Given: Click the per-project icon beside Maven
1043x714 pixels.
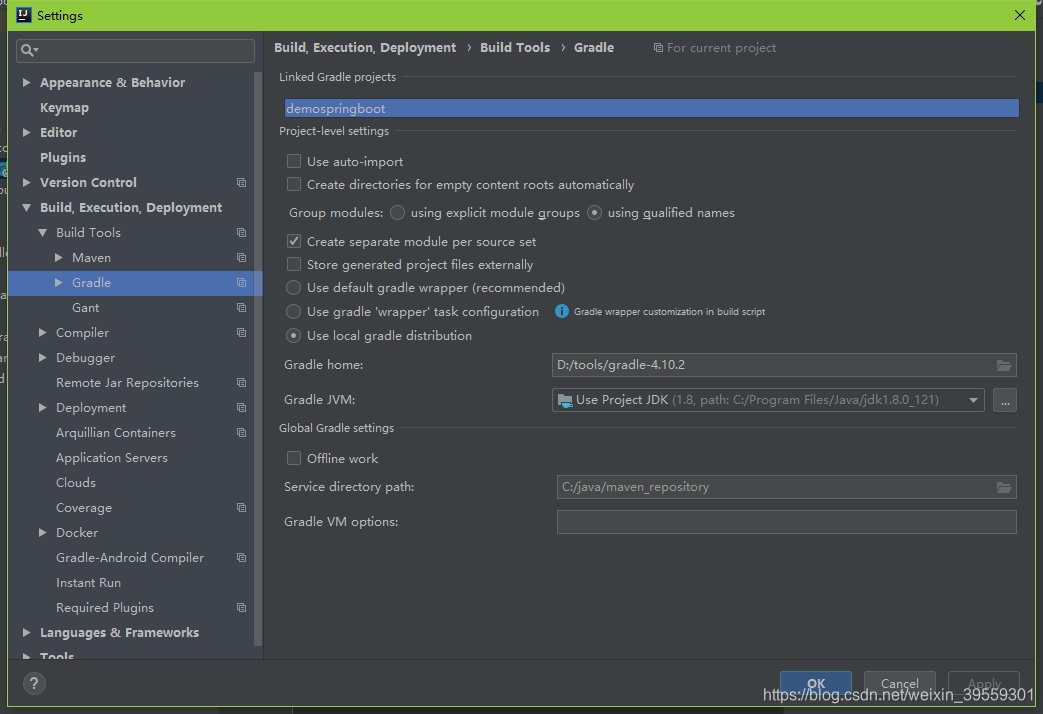Looking at the screenshot, I should click(x=241, y=258).
